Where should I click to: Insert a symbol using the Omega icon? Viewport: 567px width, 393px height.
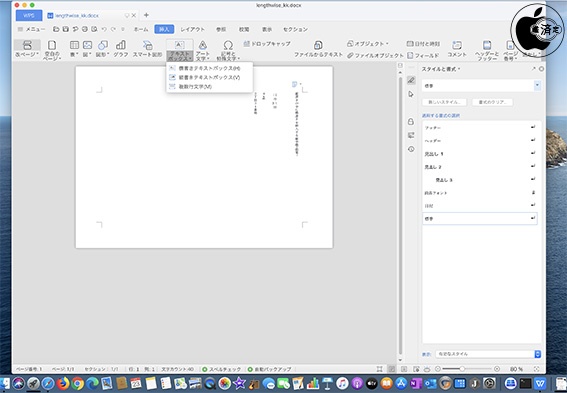228,50
